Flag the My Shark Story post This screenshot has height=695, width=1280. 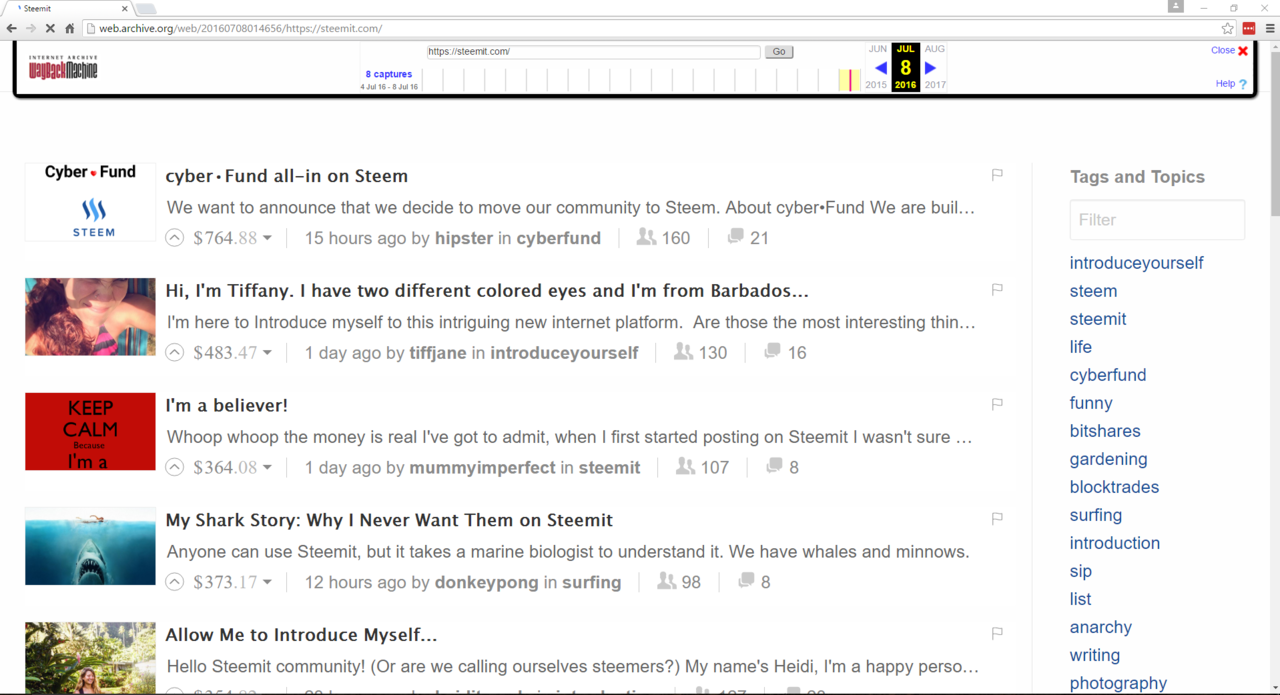click(997, 519)
